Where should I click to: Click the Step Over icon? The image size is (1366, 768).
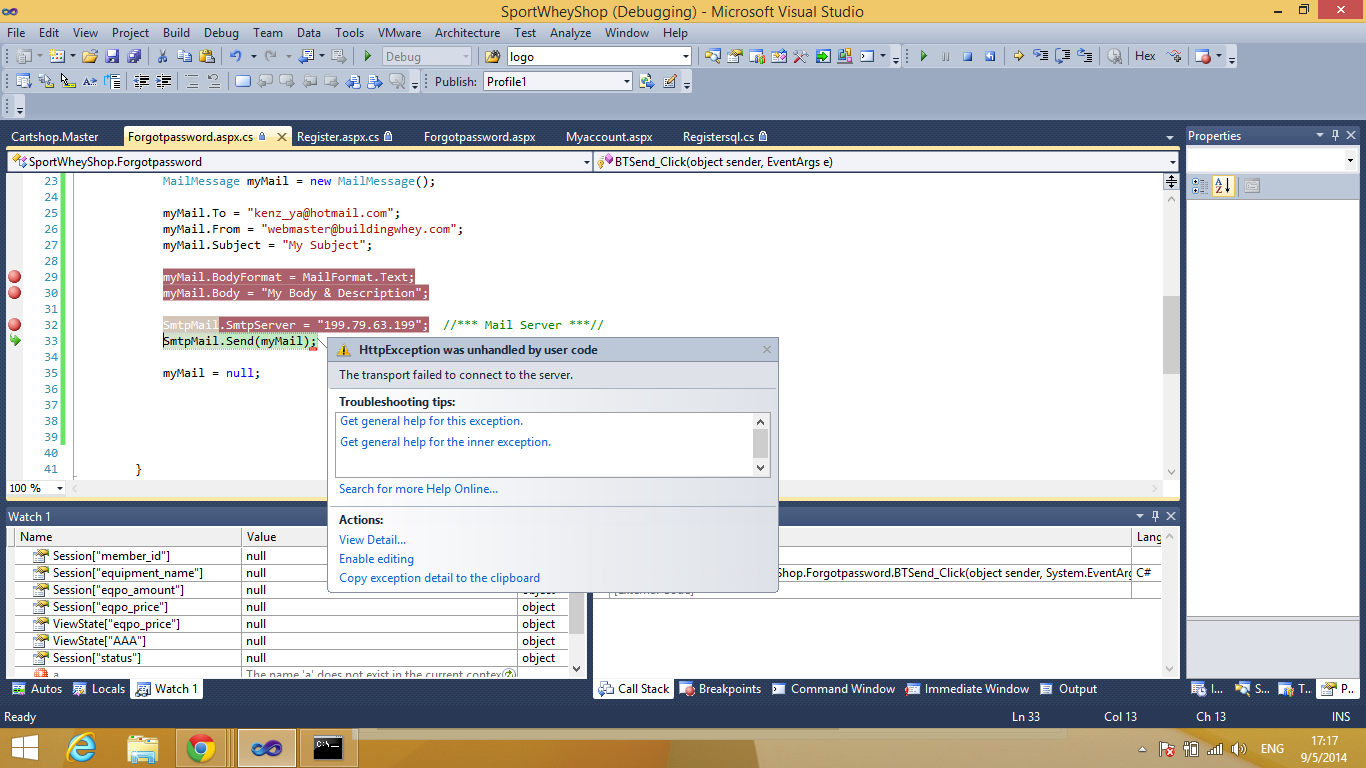(1063, 57)
